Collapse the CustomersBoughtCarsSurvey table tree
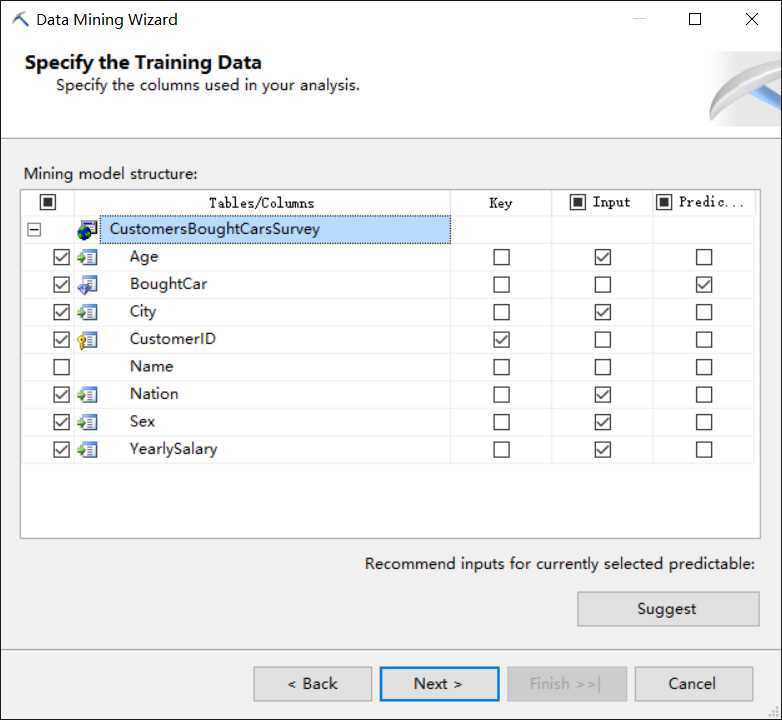 click(35, 230)
